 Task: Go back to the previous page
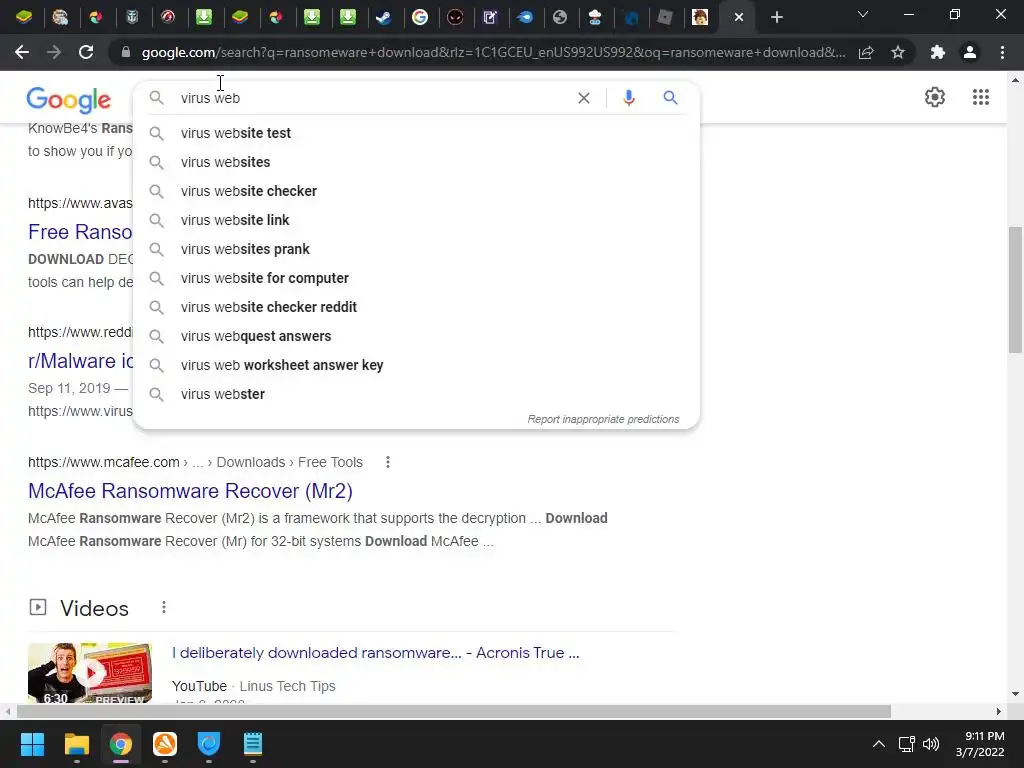[22, 52]
